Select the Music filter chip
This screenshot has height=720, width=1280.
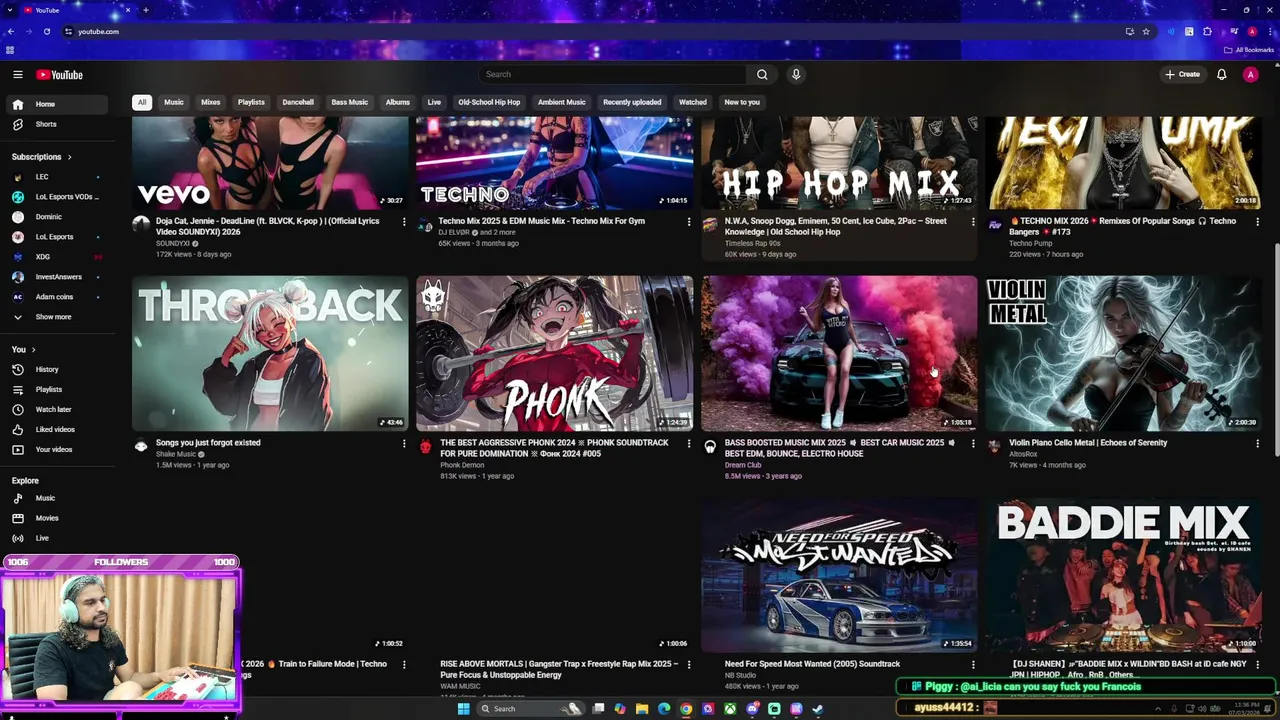coord(174,102)
